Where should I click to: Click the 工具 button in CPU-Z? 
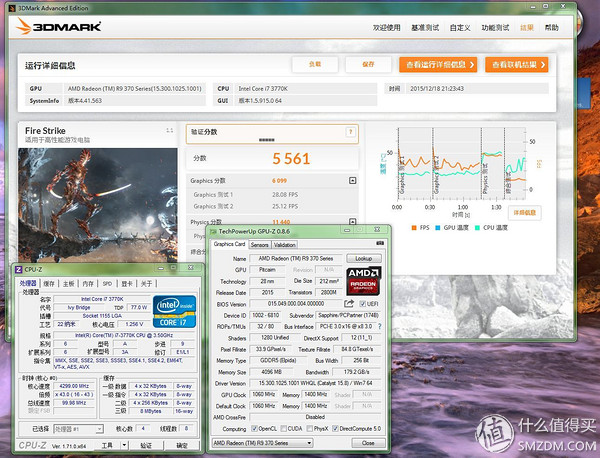click(x=107, y=445)
